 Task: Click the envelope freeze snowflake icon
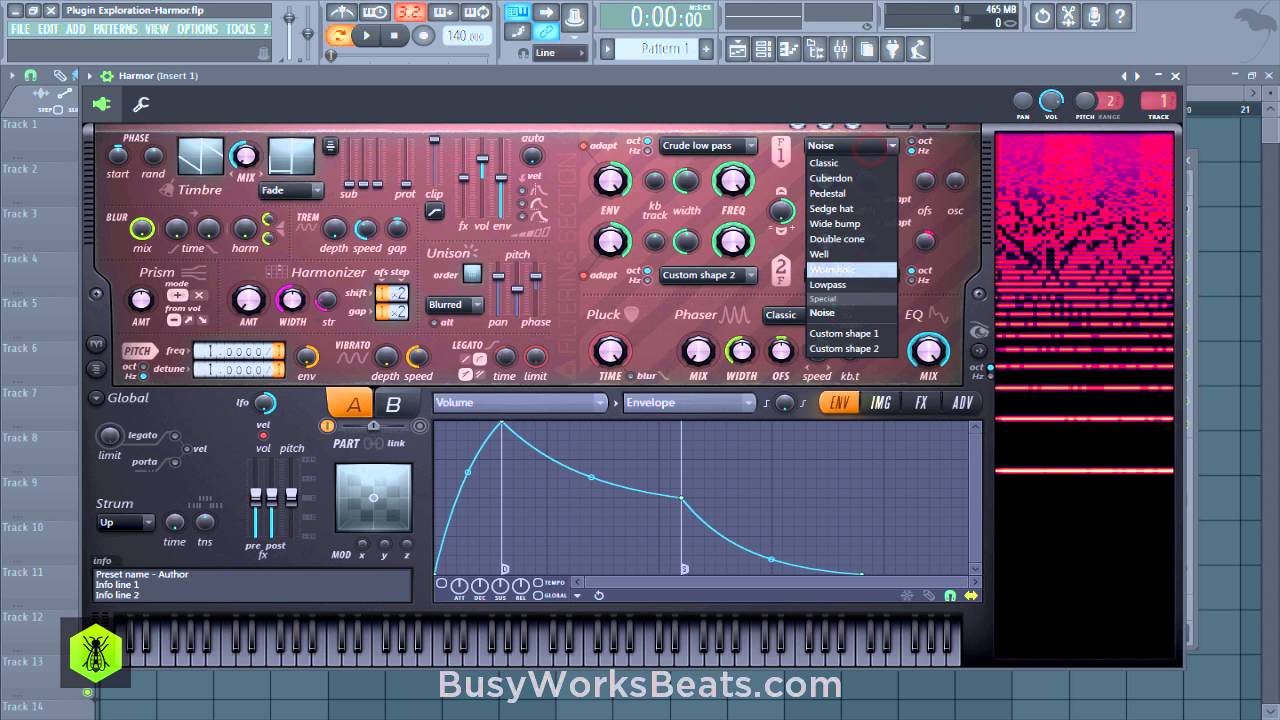pos(907,595)
